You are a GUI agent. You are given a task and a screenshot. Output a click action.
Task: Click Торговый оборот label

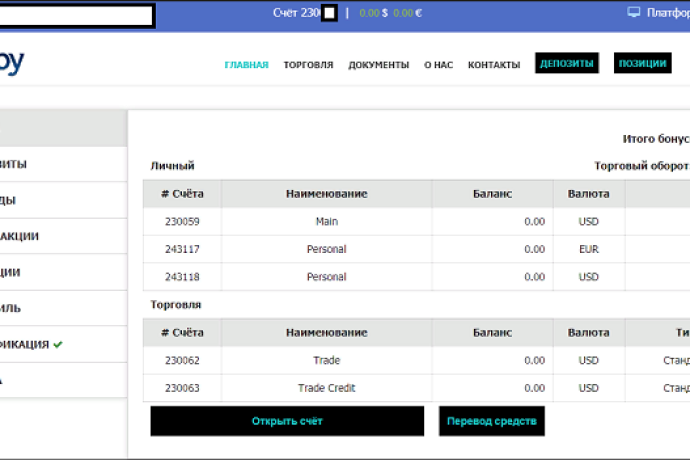click(642, 166)
